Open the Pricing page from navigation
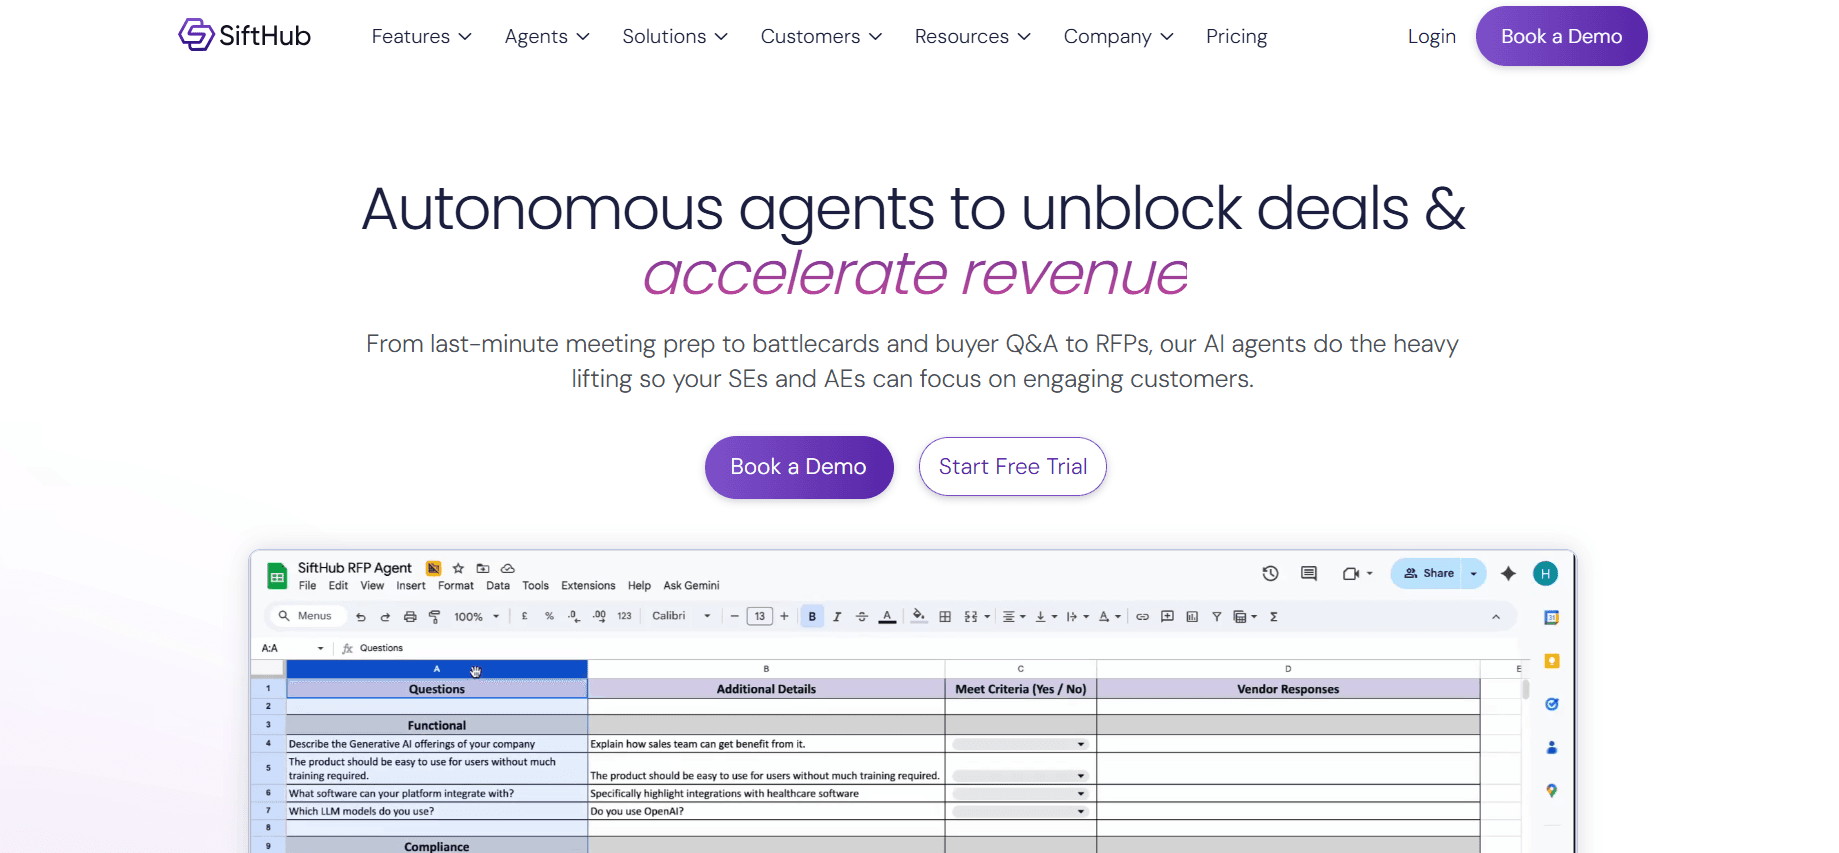The image size is (1839, 853). tap(1236, 37)
